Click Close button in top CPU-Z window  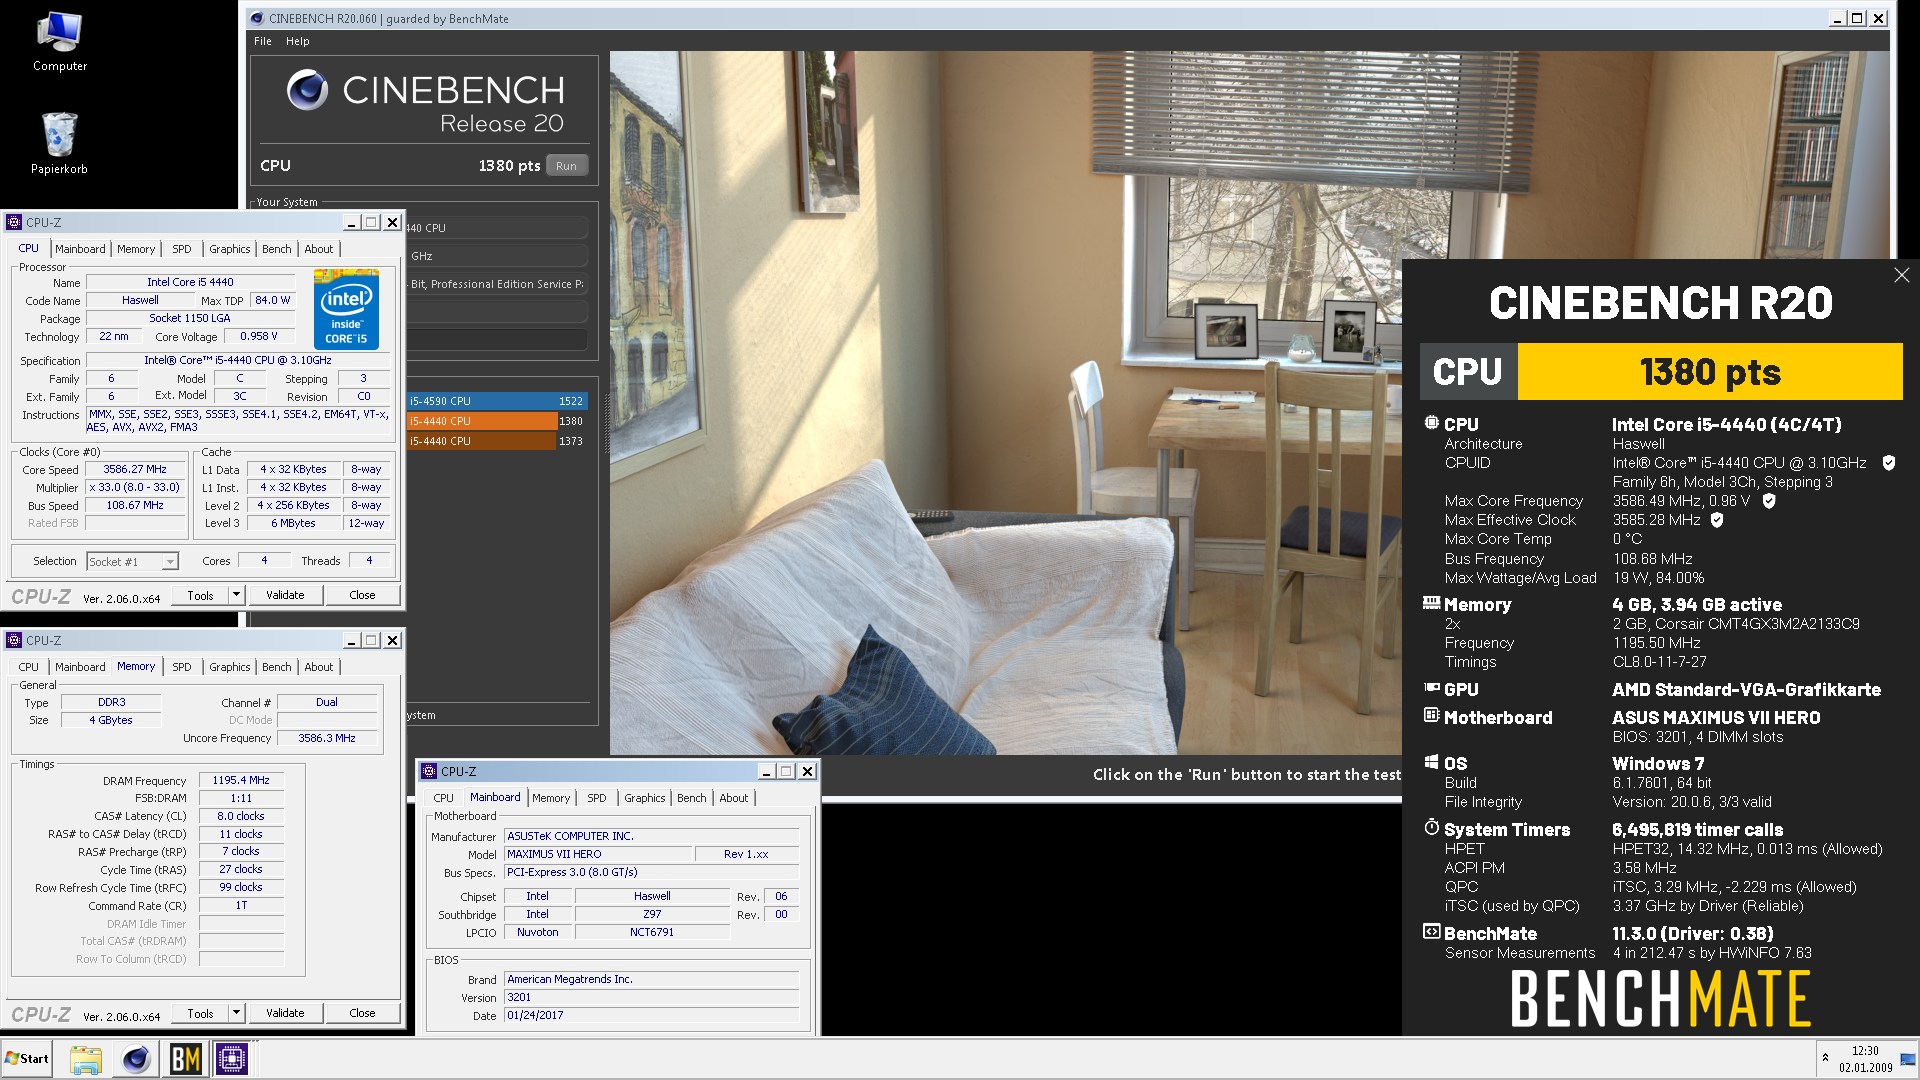(x=362, y=595)
